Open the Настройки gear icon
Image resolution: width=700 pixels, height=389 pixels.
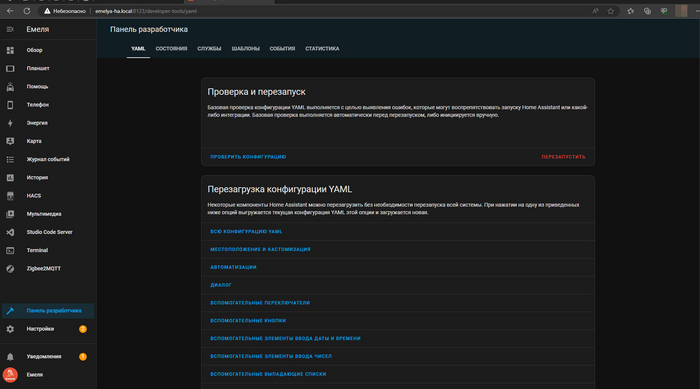click(10, 329)
